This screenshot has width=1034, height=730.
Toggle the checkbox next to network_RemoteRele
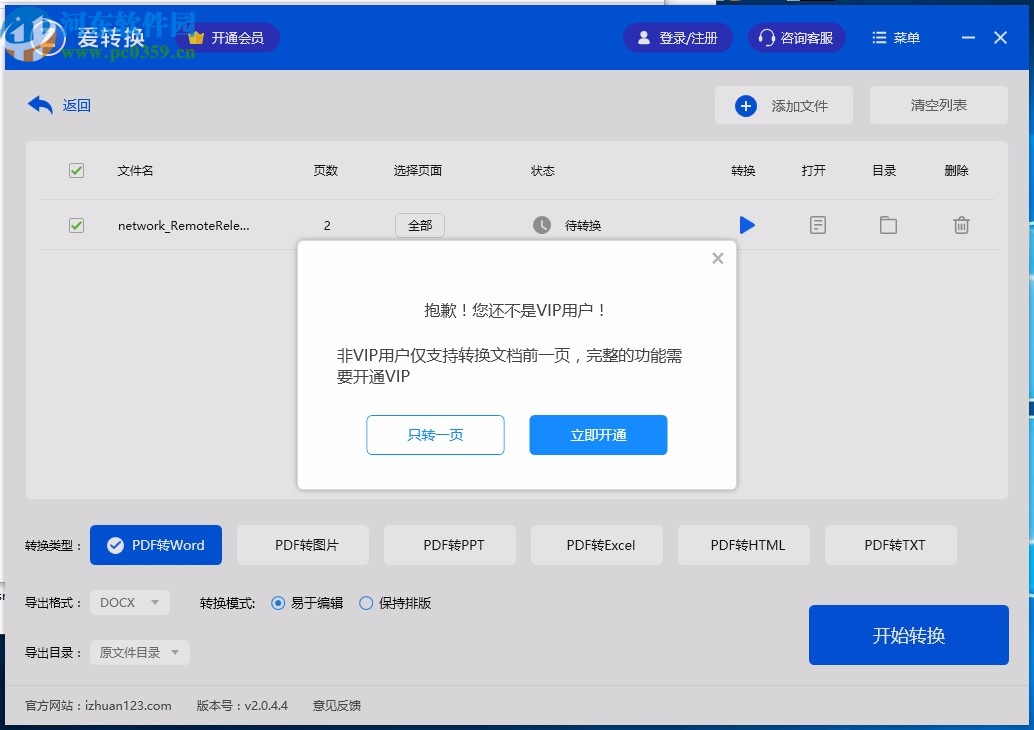[76, 225]
